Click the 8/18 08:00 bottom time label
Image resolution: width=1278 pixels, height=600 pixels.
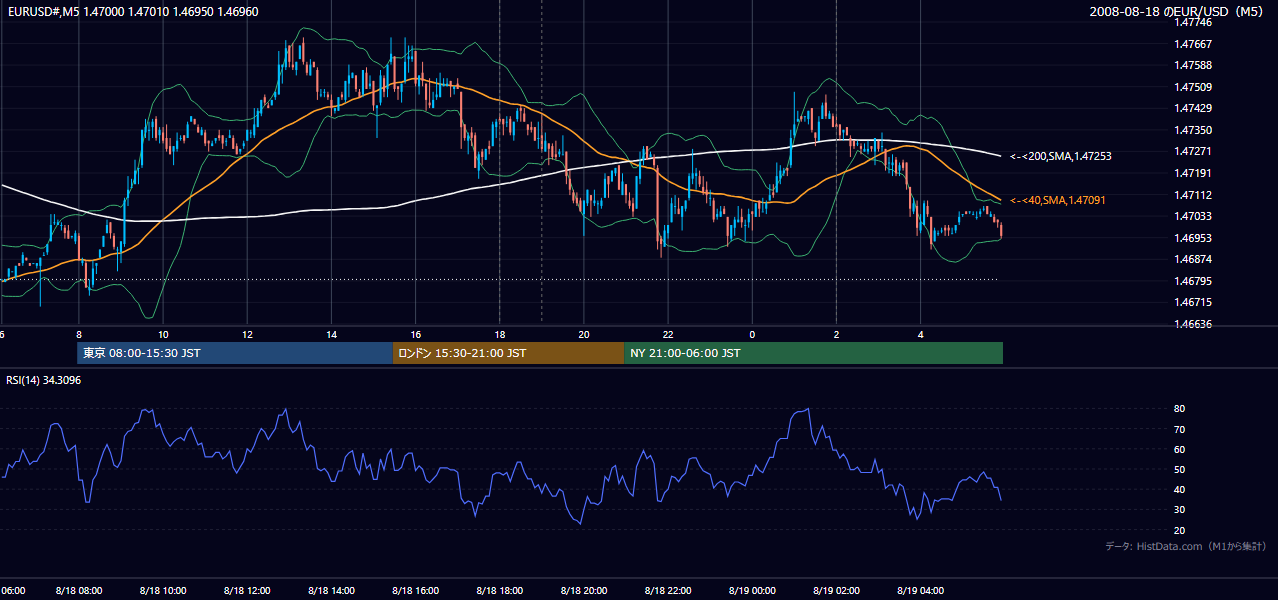coord(78,591)
